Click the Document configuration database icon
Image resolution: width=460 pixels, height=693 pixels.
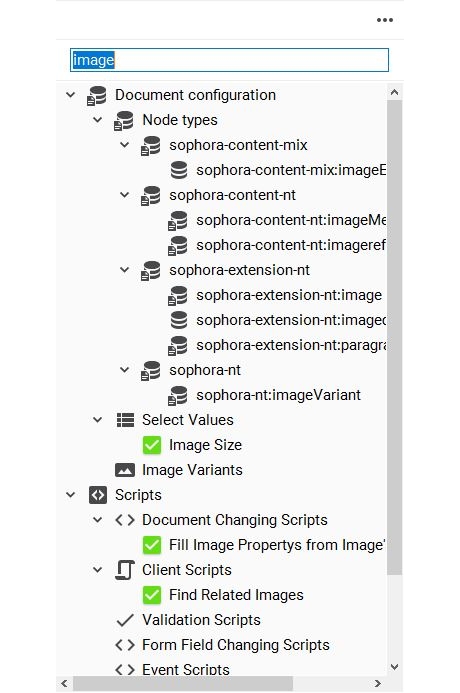[97, 95]
